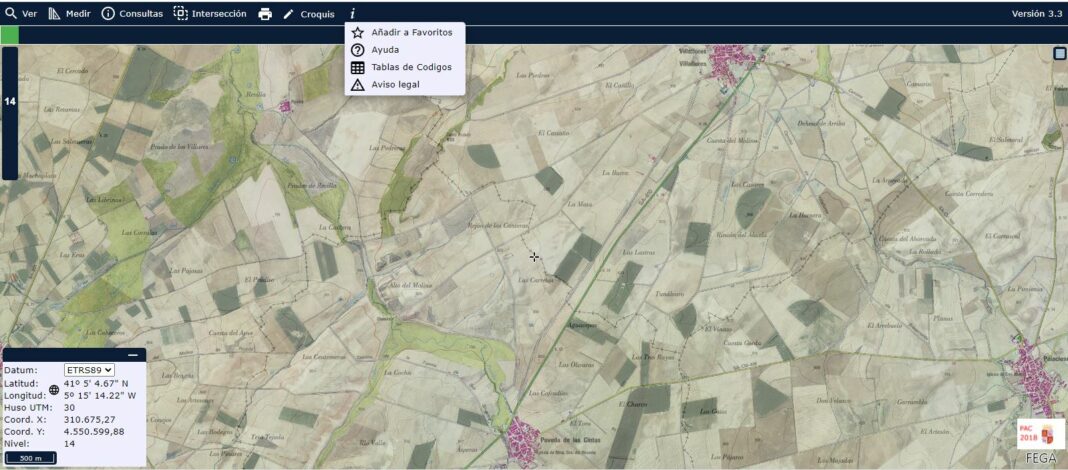Open the Consultas menu
Image resolution: width=1068 pixels, height=470 pixels.
[132, 14]
